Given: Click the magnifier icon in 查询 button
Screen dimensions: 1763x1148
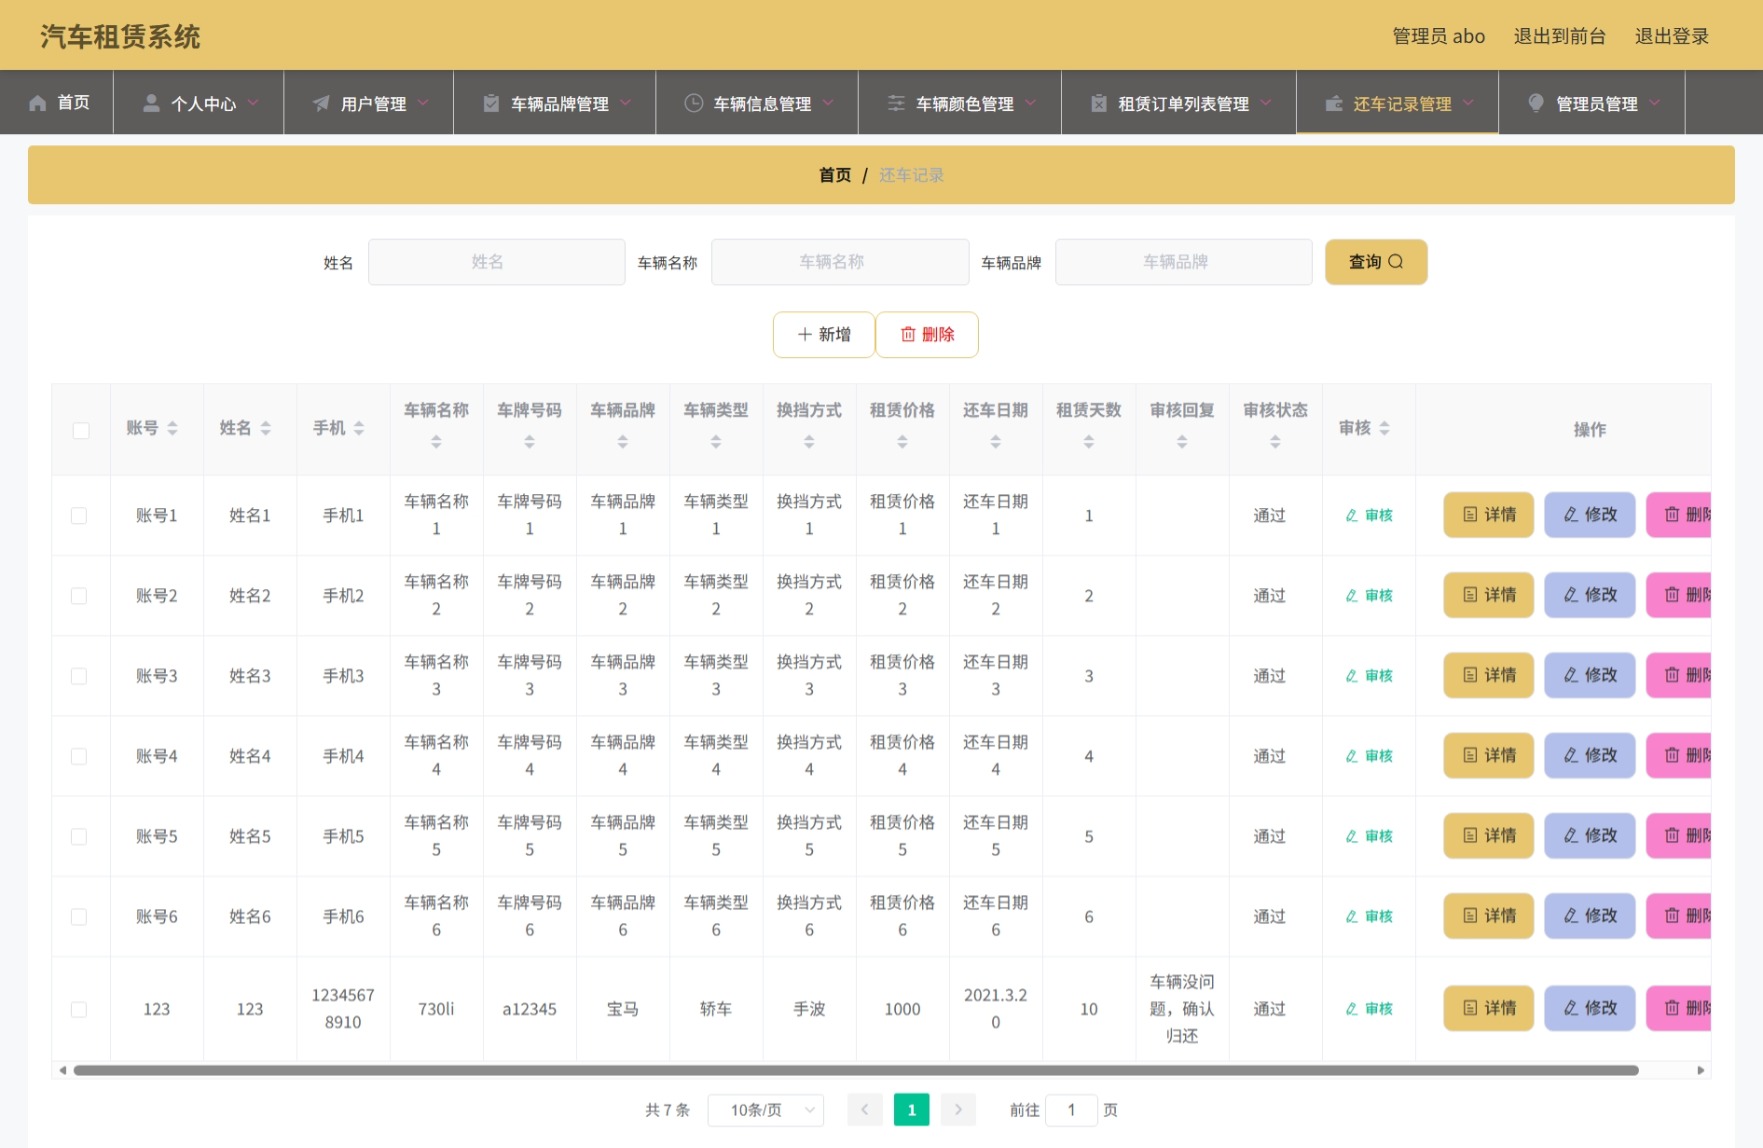Looking at the screenshot, I should tap(1396, 262).
